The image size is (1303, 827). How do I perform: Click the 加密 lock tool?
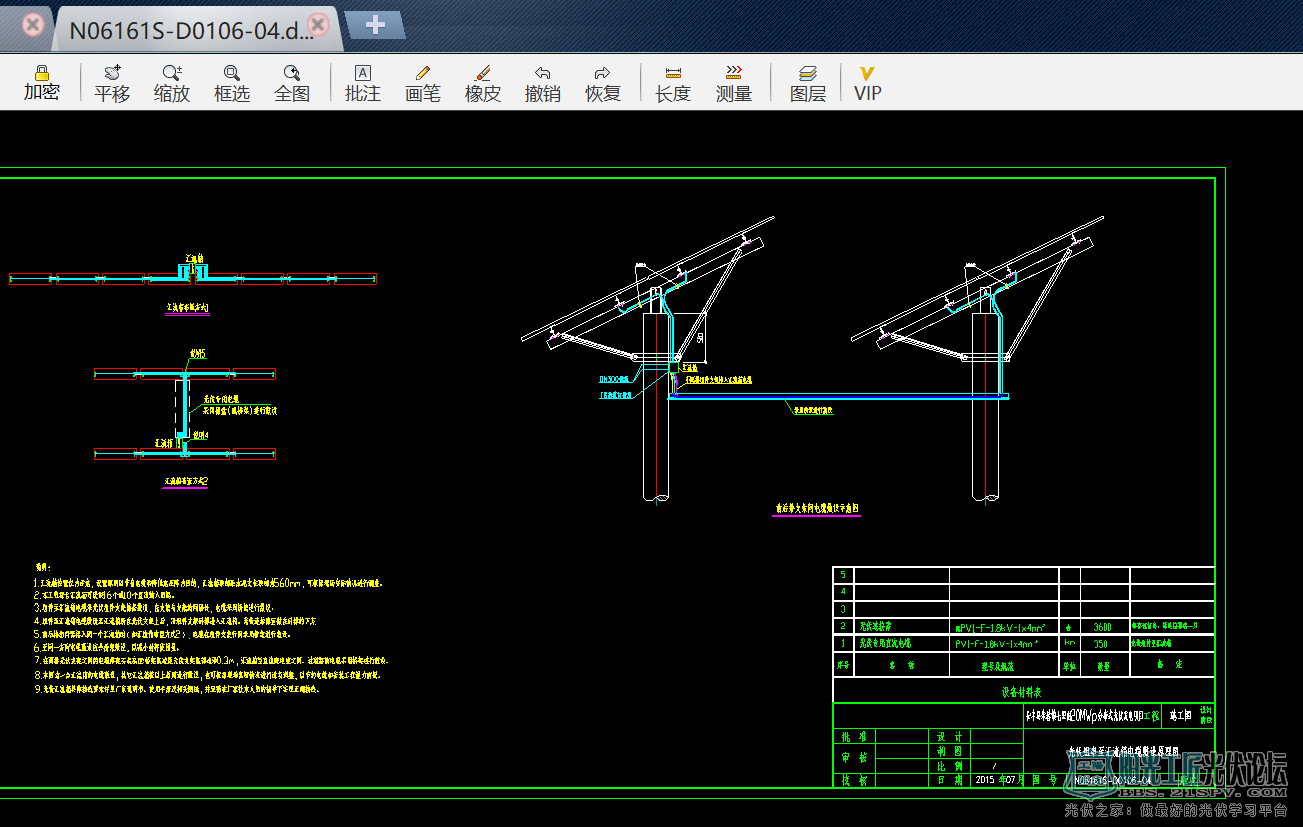(41, 84)
